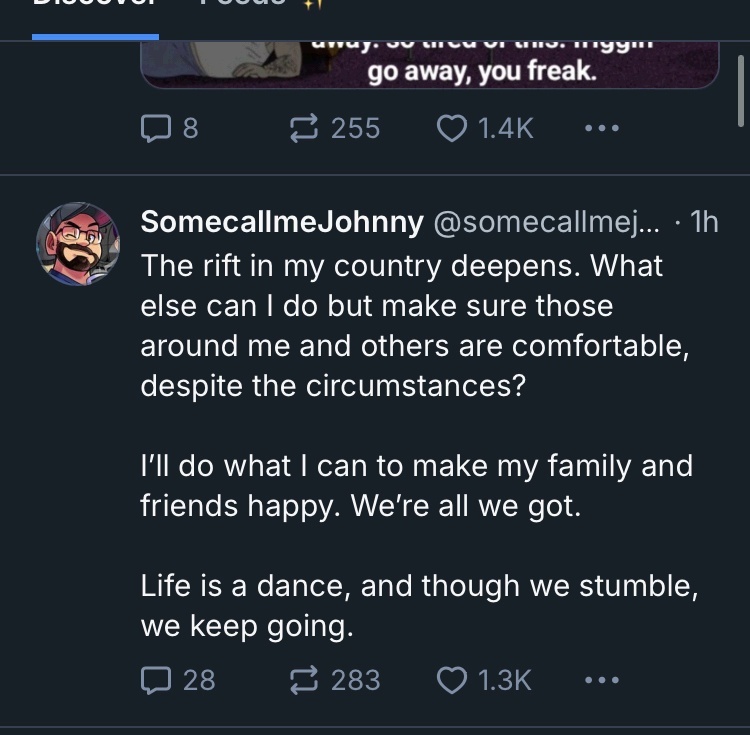Viewport: 750px width, 735px height.
Task: Open more options beside the 1.4K likes
Action: (601, 129)
